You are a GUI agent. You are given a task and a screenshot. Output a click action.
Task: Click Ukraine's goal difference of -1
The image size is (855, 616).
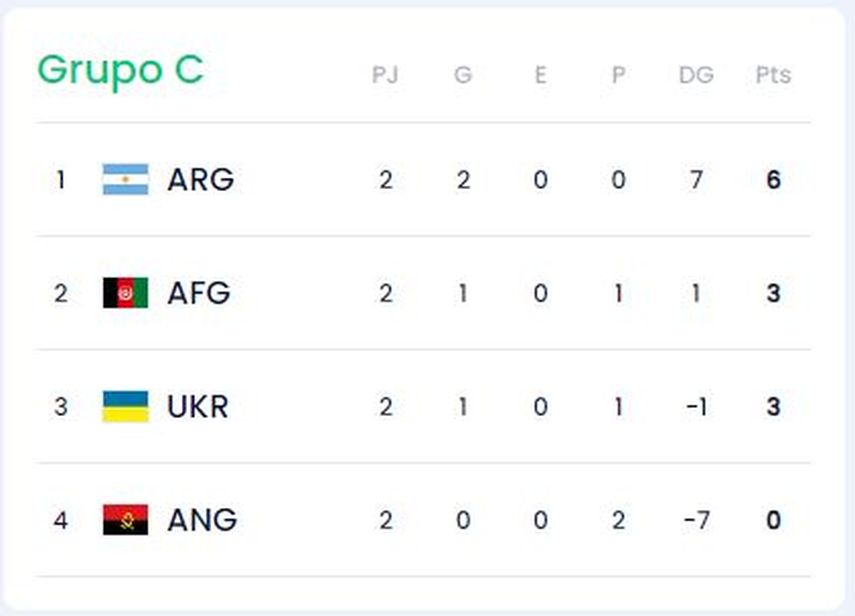pos(696,407)
